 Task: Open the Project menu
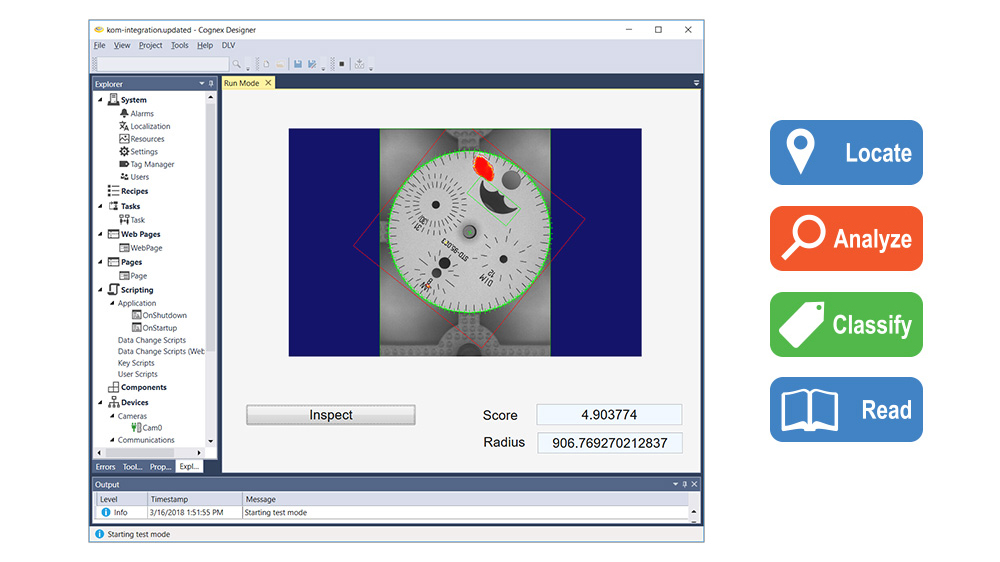click(150, 45)
